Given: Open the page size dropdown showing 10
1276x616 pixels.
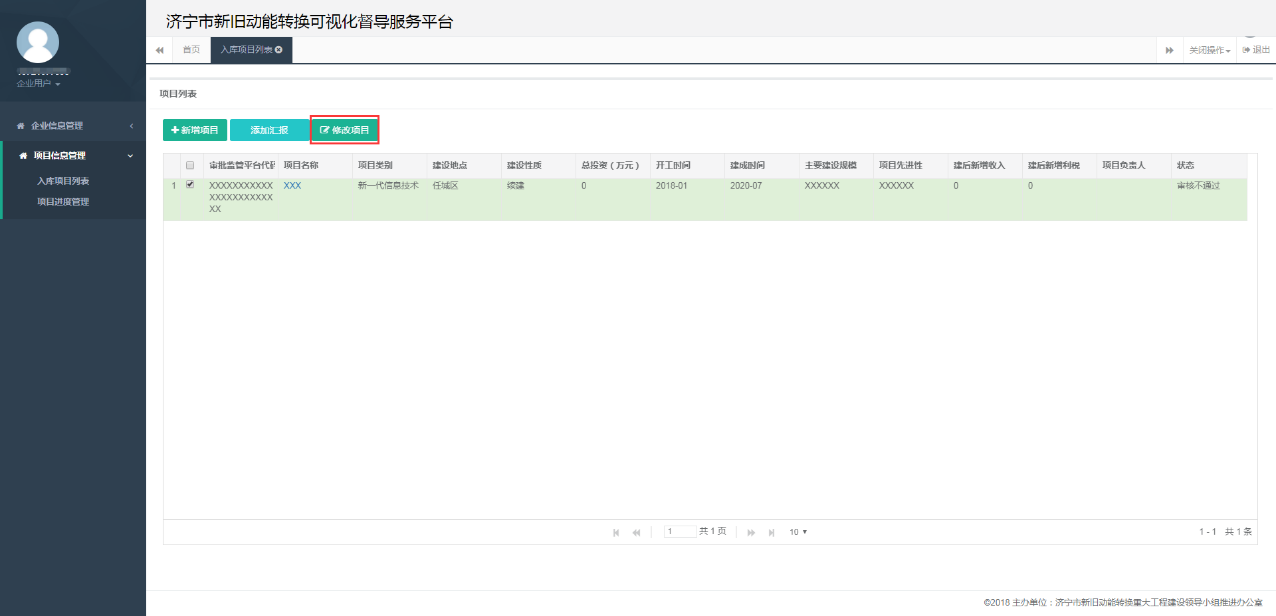Looking at the screenshot, I should pos(797,531).
